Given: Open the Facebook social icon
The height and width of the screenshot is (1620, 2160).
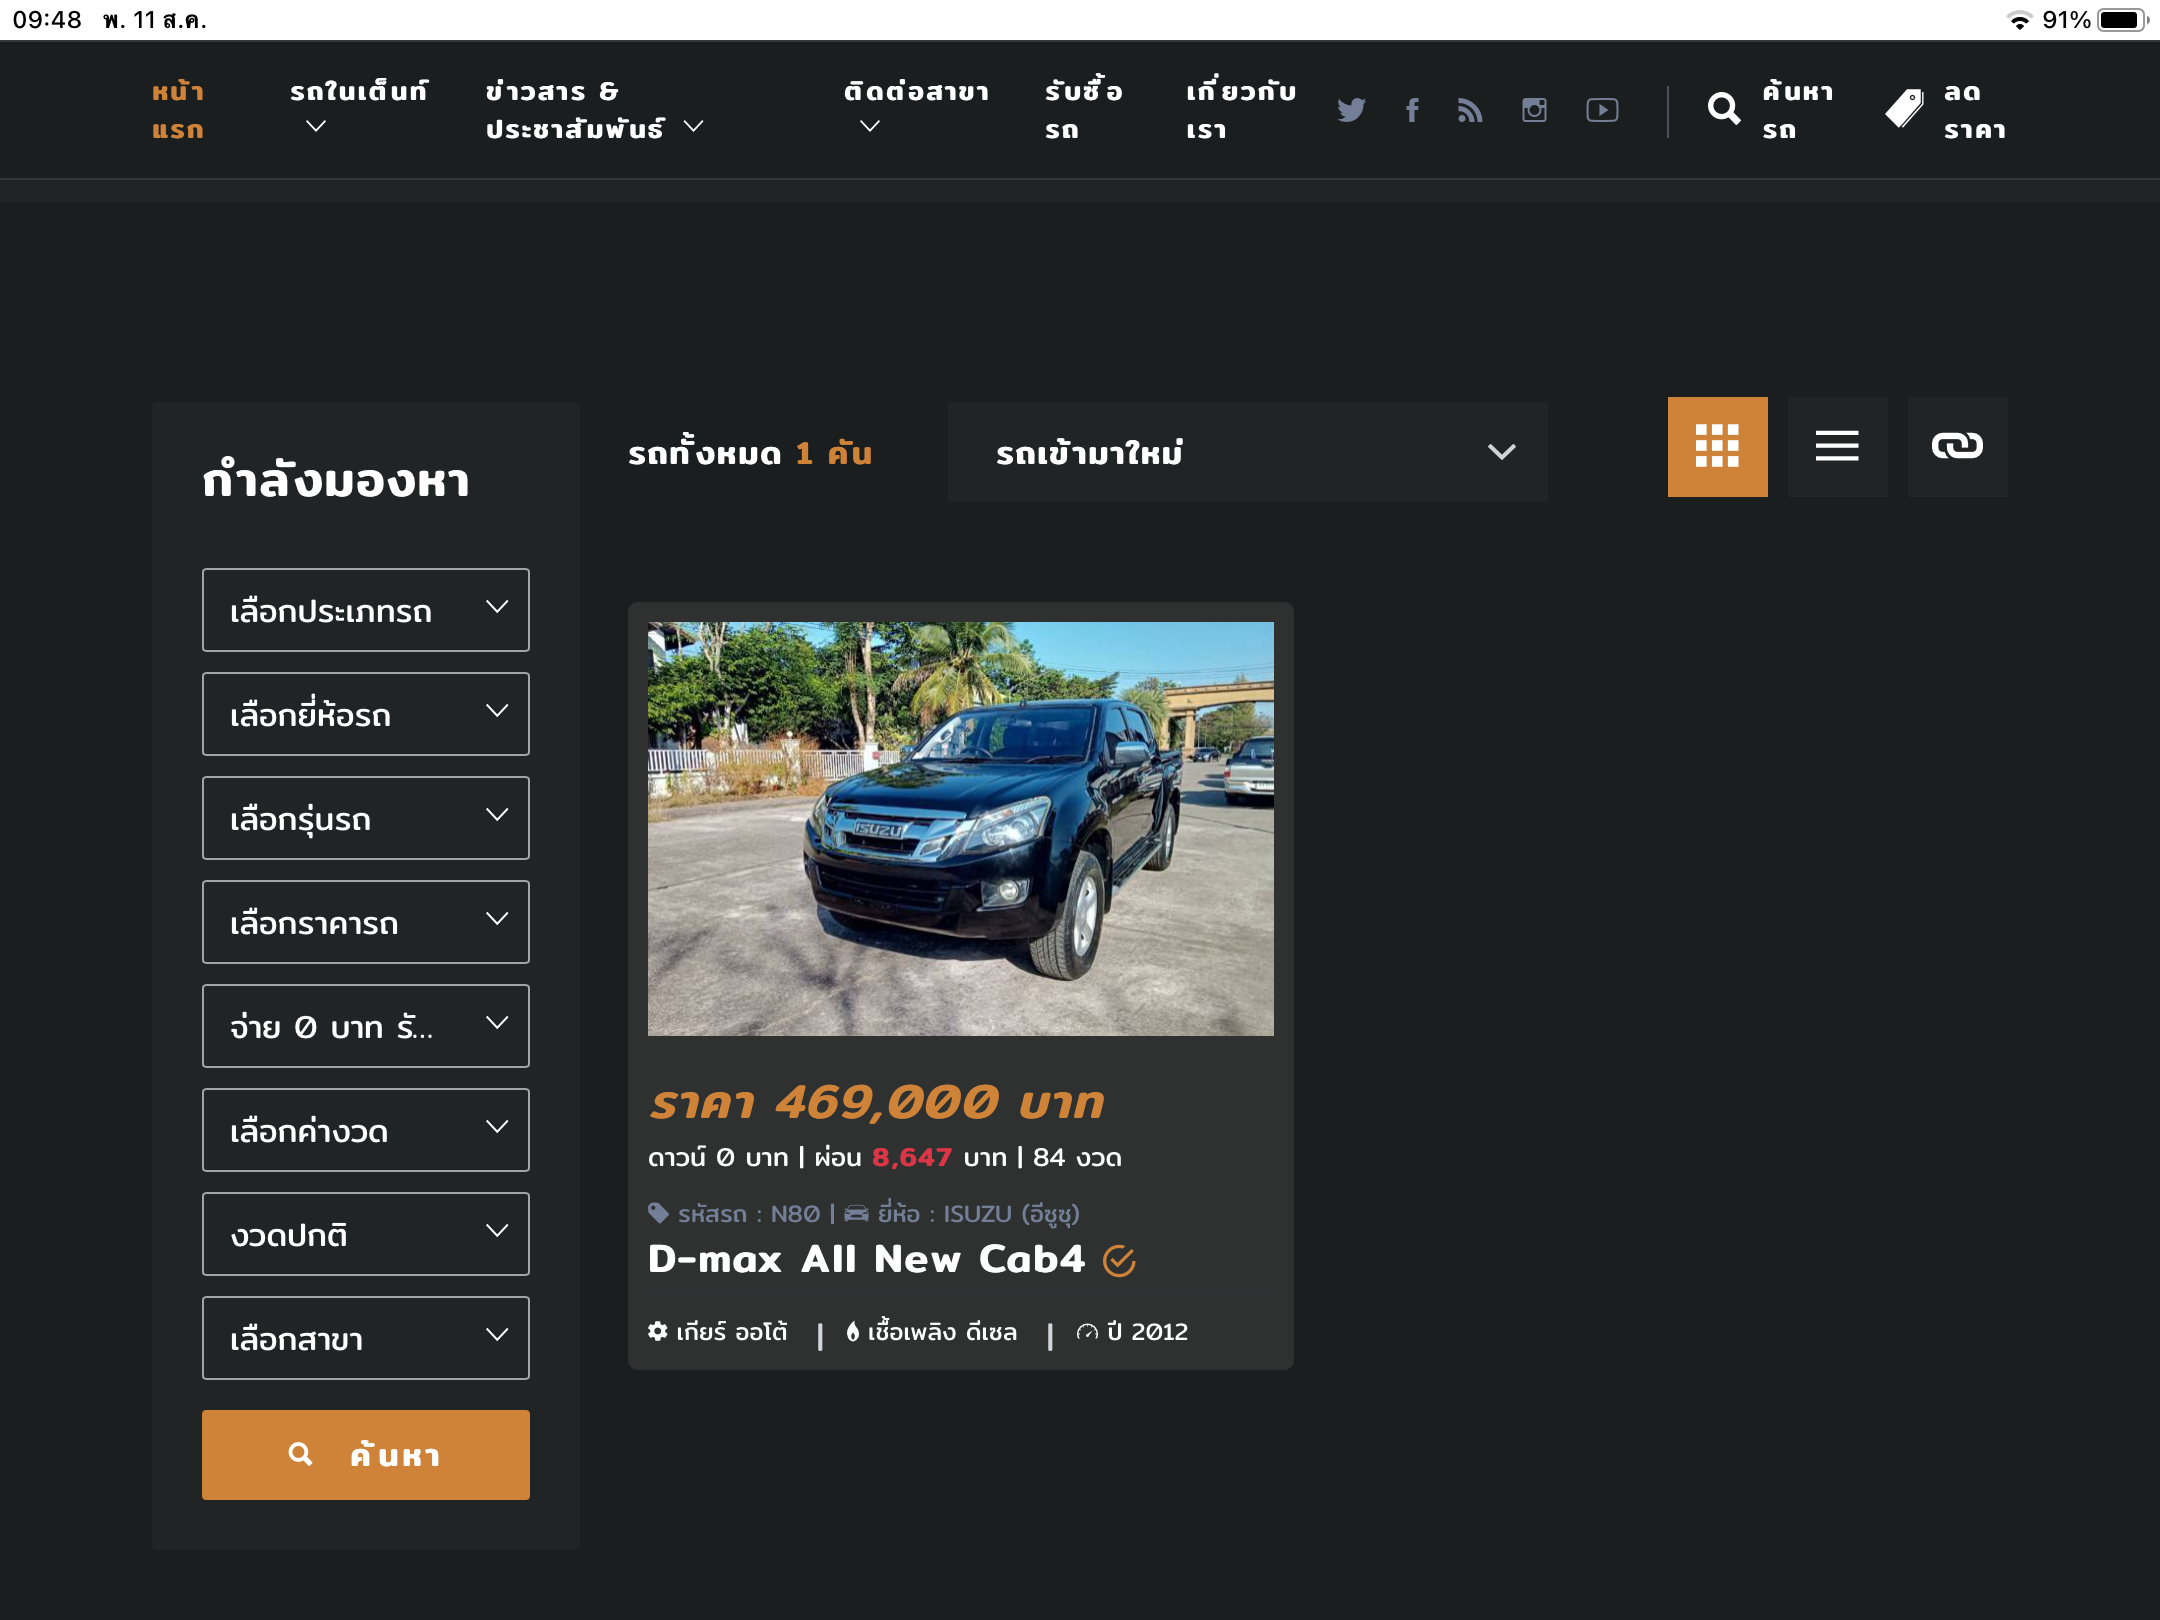Looking at the screenshot, I should [1412, 110].
